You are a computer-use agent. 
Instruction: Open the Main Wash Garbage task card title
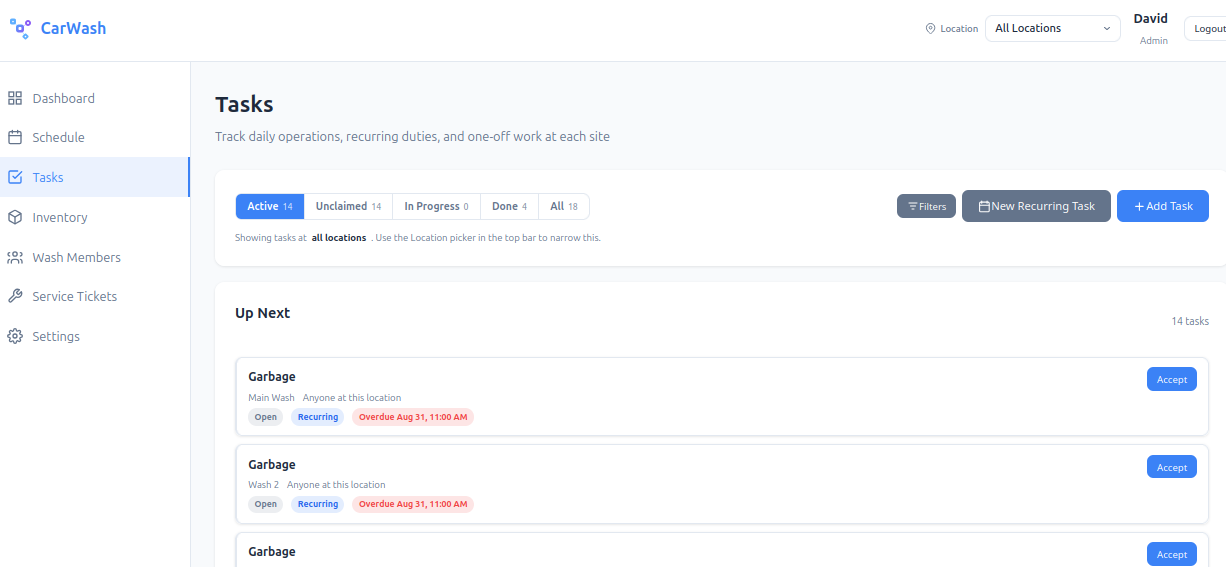[272, 377]
